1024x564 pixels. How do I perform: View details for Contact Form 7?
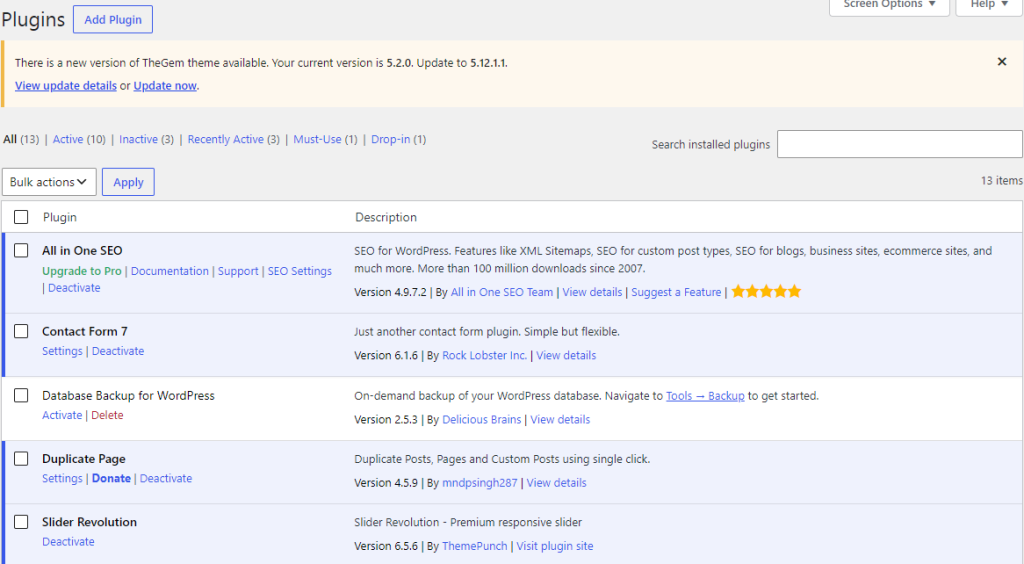pos(566,356)
